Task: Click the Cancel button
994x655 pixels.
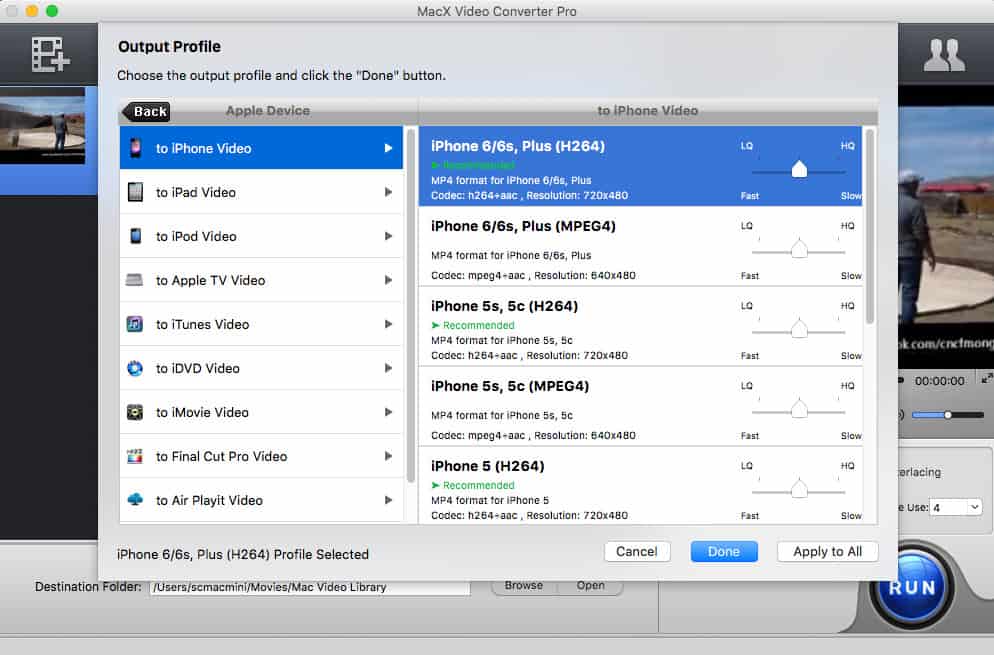Action: pyautogui.click(x=636, y=552)
